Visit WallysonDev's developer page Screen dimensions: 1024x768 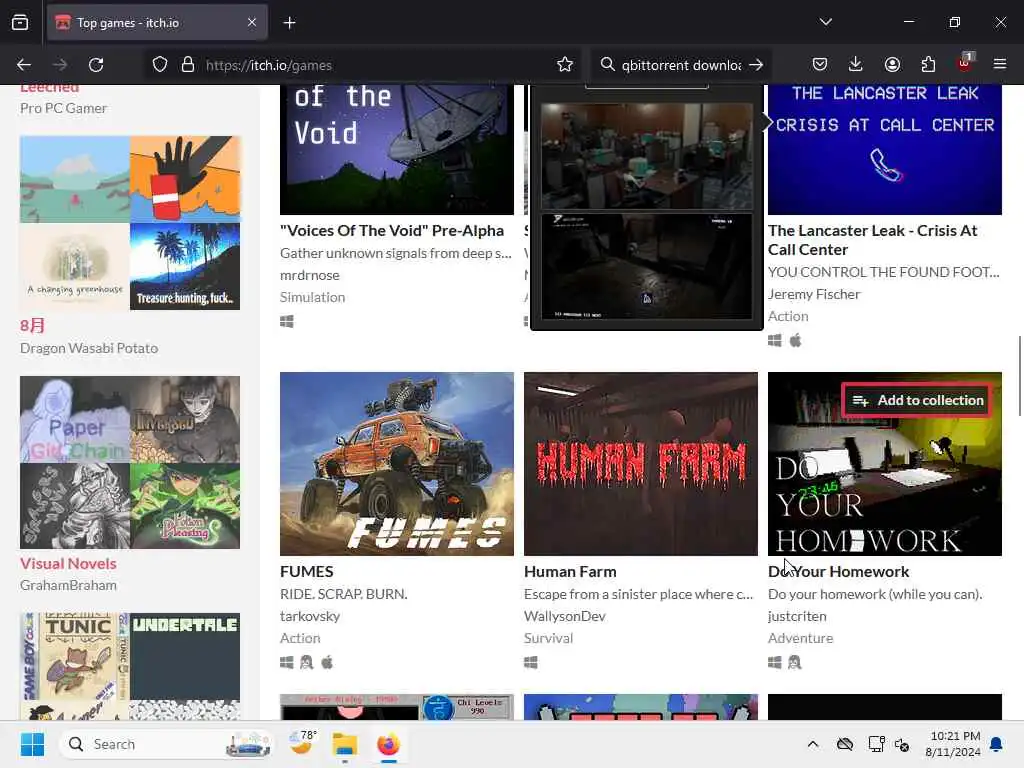(x=564, y=616)
